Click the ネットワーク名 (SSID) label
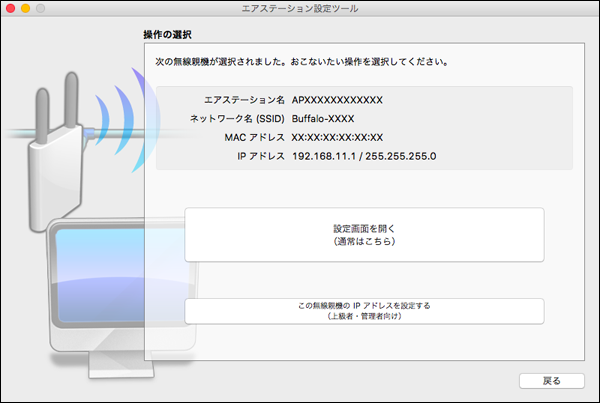This screenshot has width=600, height=403. point(237,119)
